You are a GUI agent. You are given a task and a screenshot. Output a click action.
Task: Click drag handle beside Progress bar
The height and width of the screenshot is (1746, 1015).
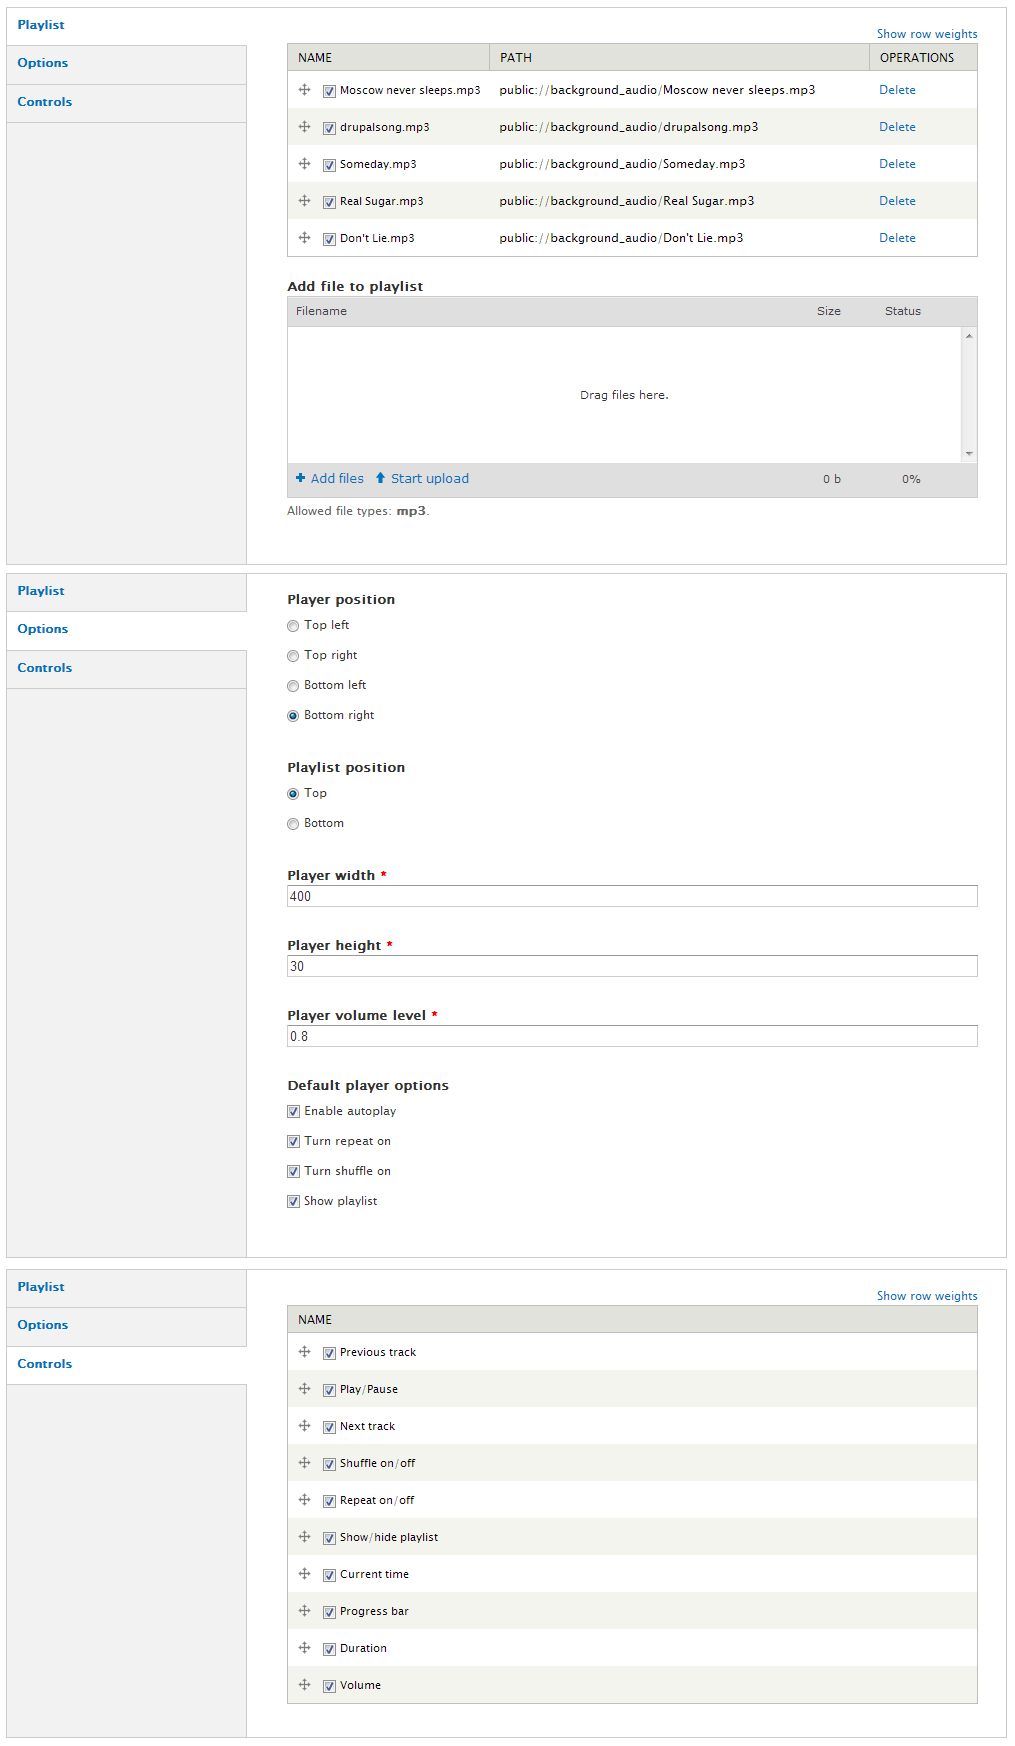tap(304, 1611)
